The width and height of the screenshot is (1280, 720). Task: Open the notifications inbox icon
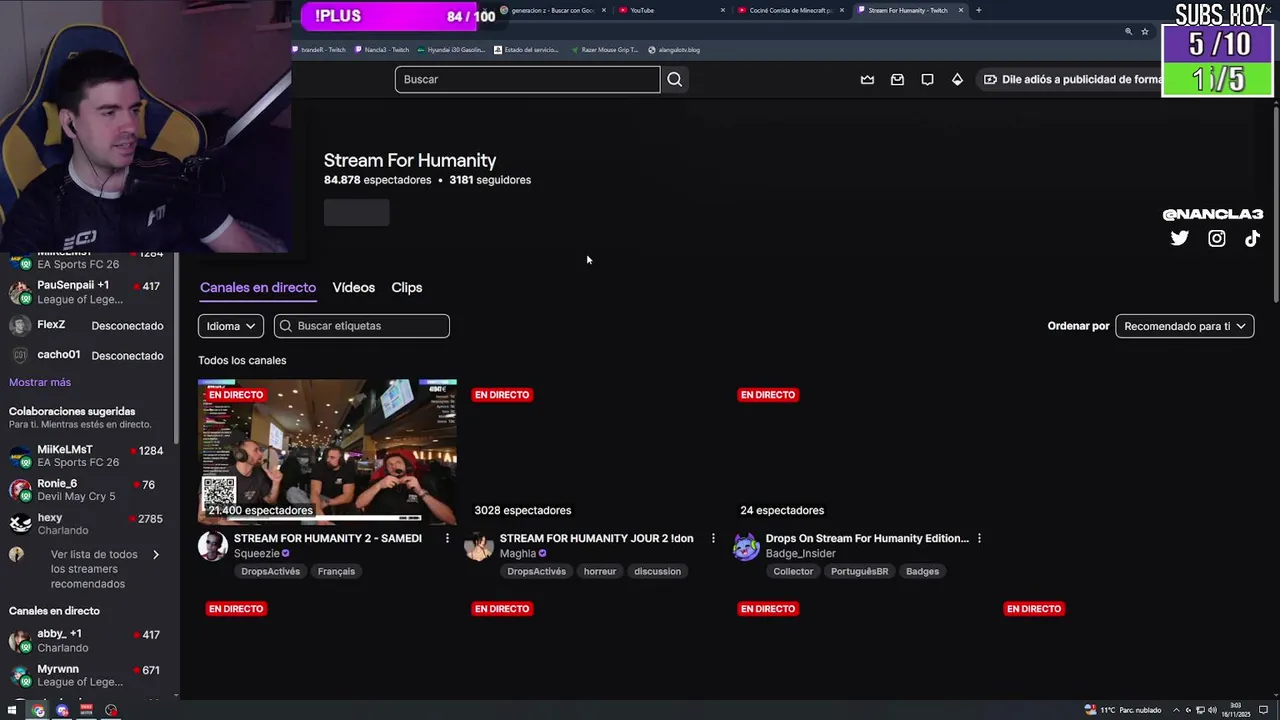pos(897,79)
